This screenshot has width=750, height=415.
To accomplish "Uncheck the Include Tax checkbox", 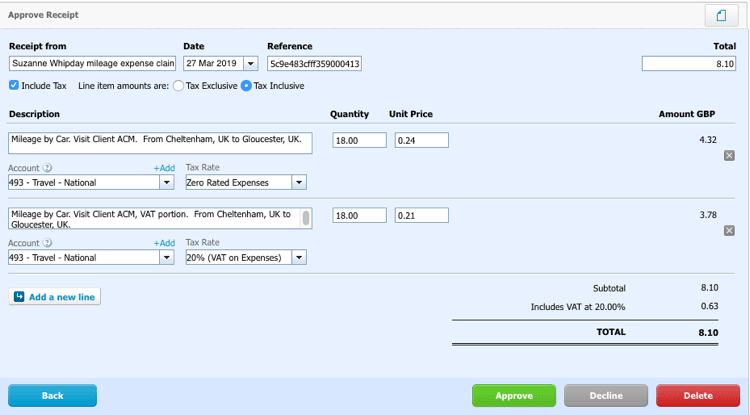I will coord(14,86).
